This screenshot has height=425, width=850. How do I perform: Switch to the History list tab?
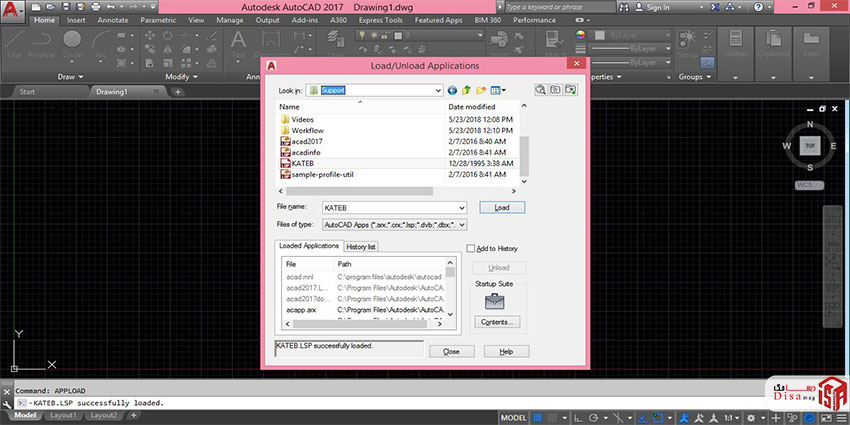pos(361,246)
